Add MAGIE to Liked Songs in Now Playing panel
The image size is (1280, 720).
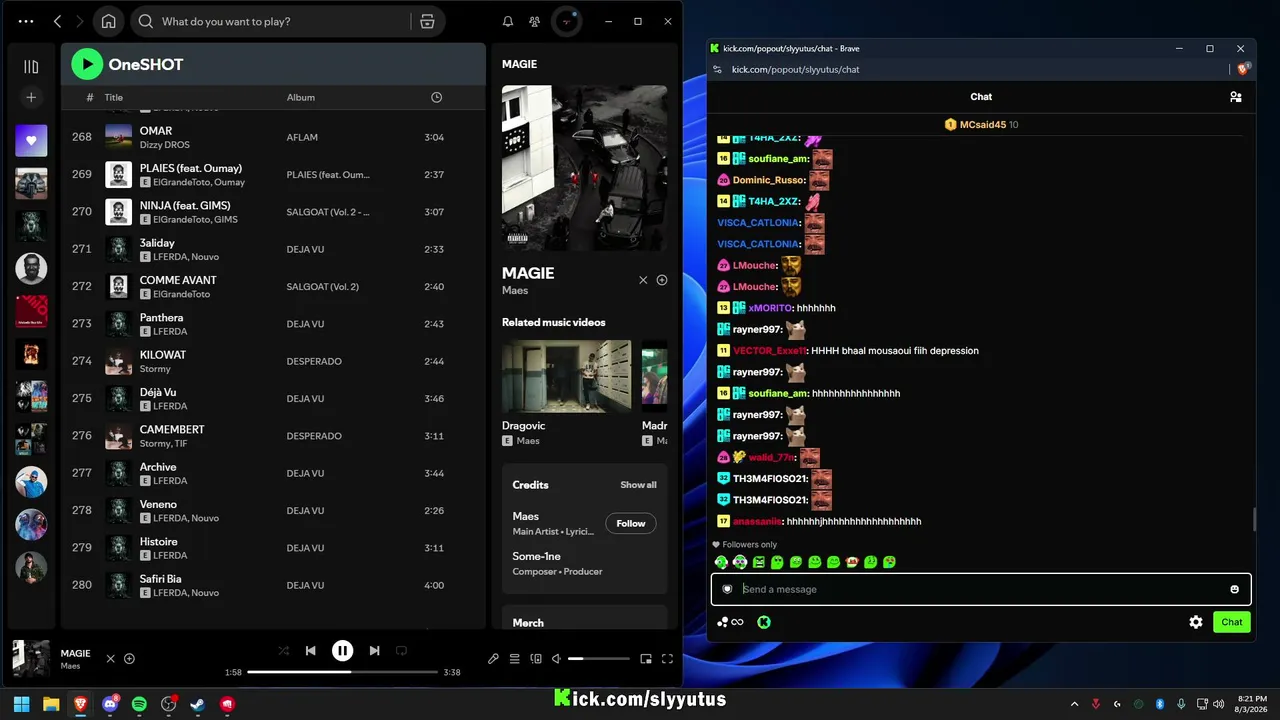662,280
